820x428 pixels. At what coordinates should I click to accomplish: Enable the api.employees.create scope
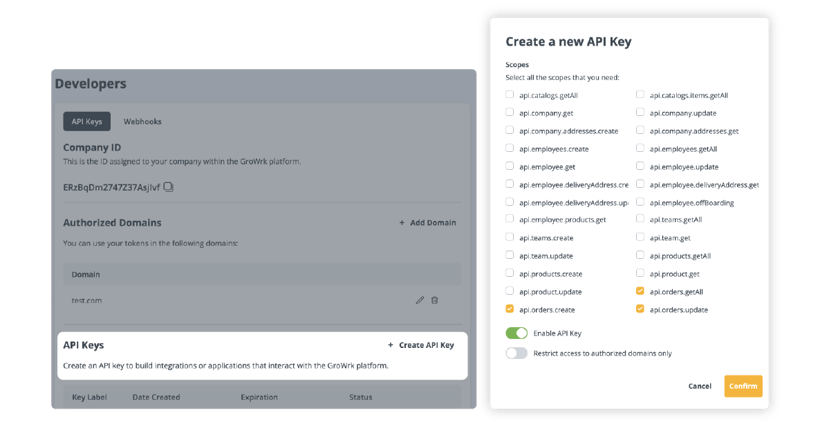[509, 148]
